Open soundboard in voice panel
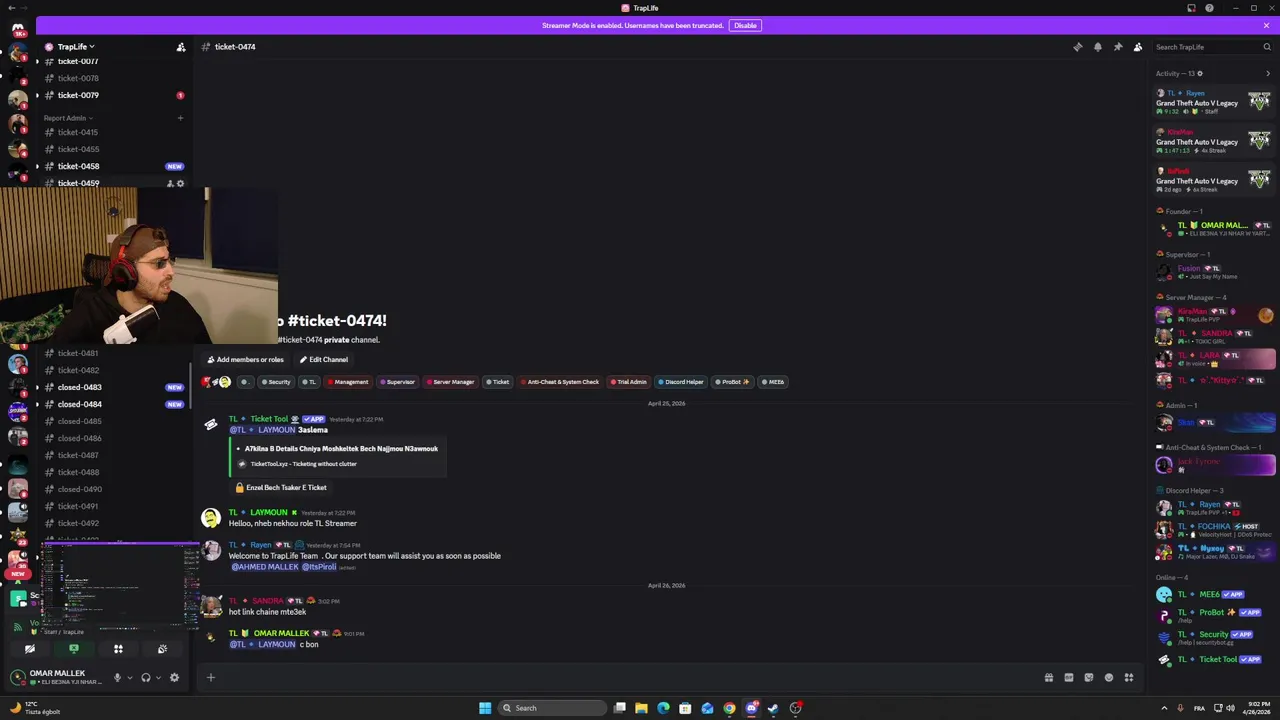Image resolution: width=1280 pixels, height=720 pixels. click(162, 649)
